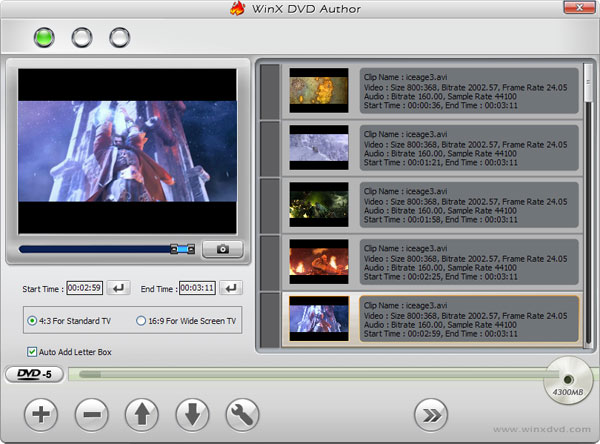Click inside the Start Time field
Viewport: 600px width, 444px height.
85,288
